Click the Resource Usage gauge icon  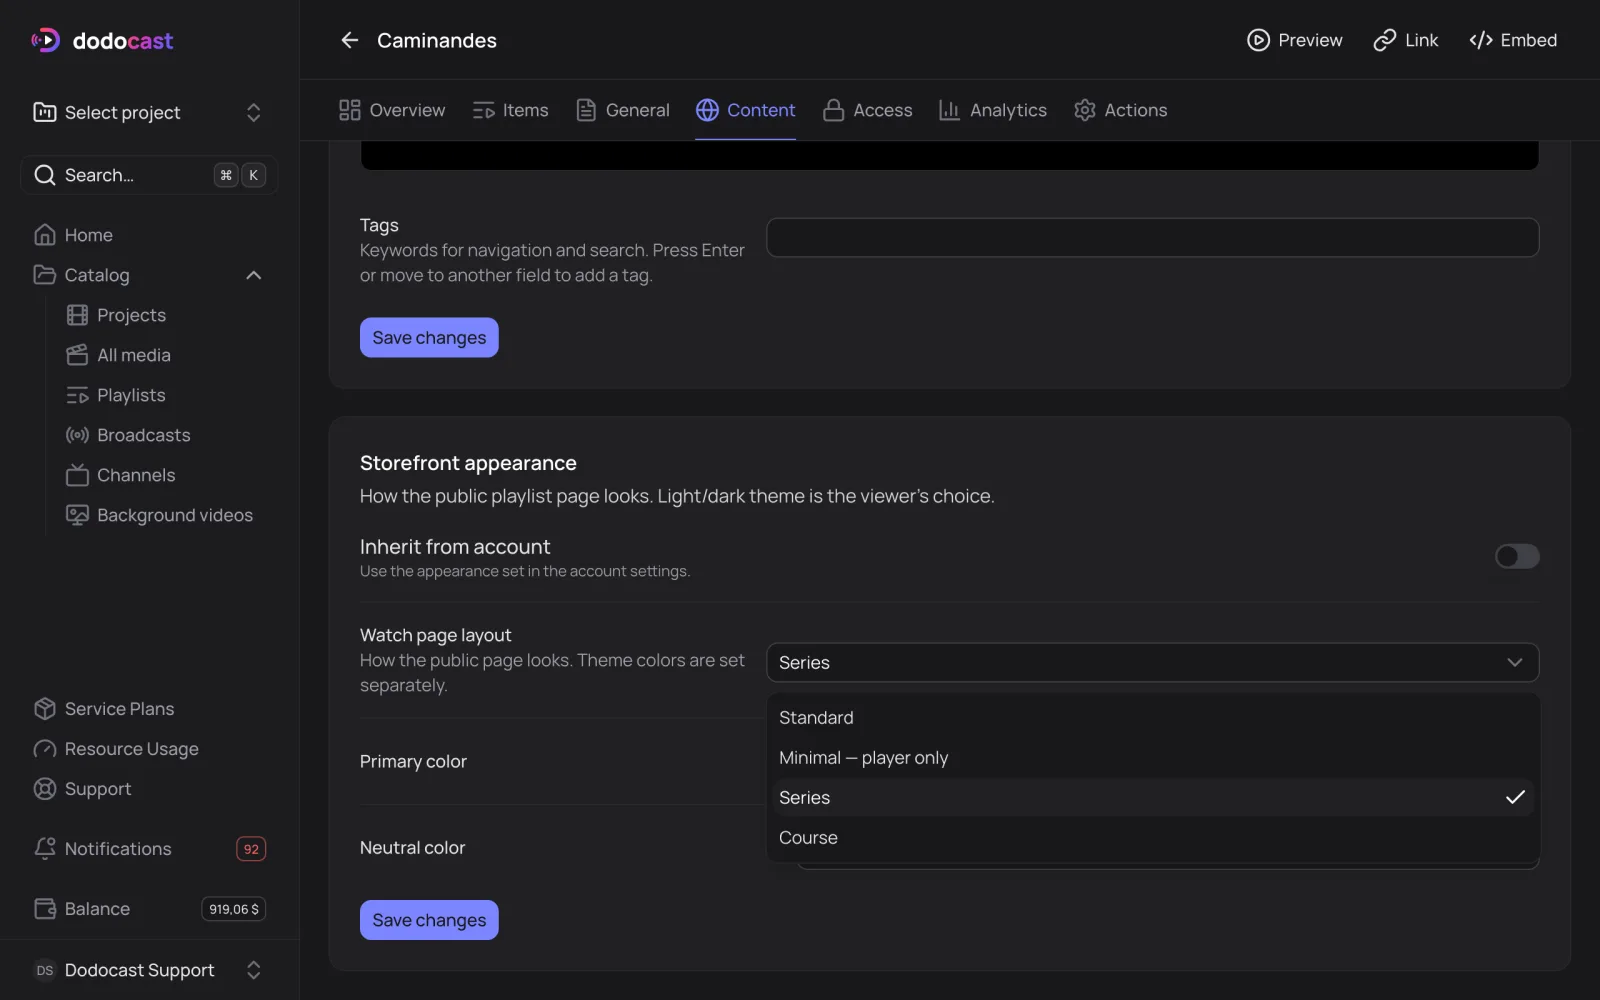coord(45,749)
